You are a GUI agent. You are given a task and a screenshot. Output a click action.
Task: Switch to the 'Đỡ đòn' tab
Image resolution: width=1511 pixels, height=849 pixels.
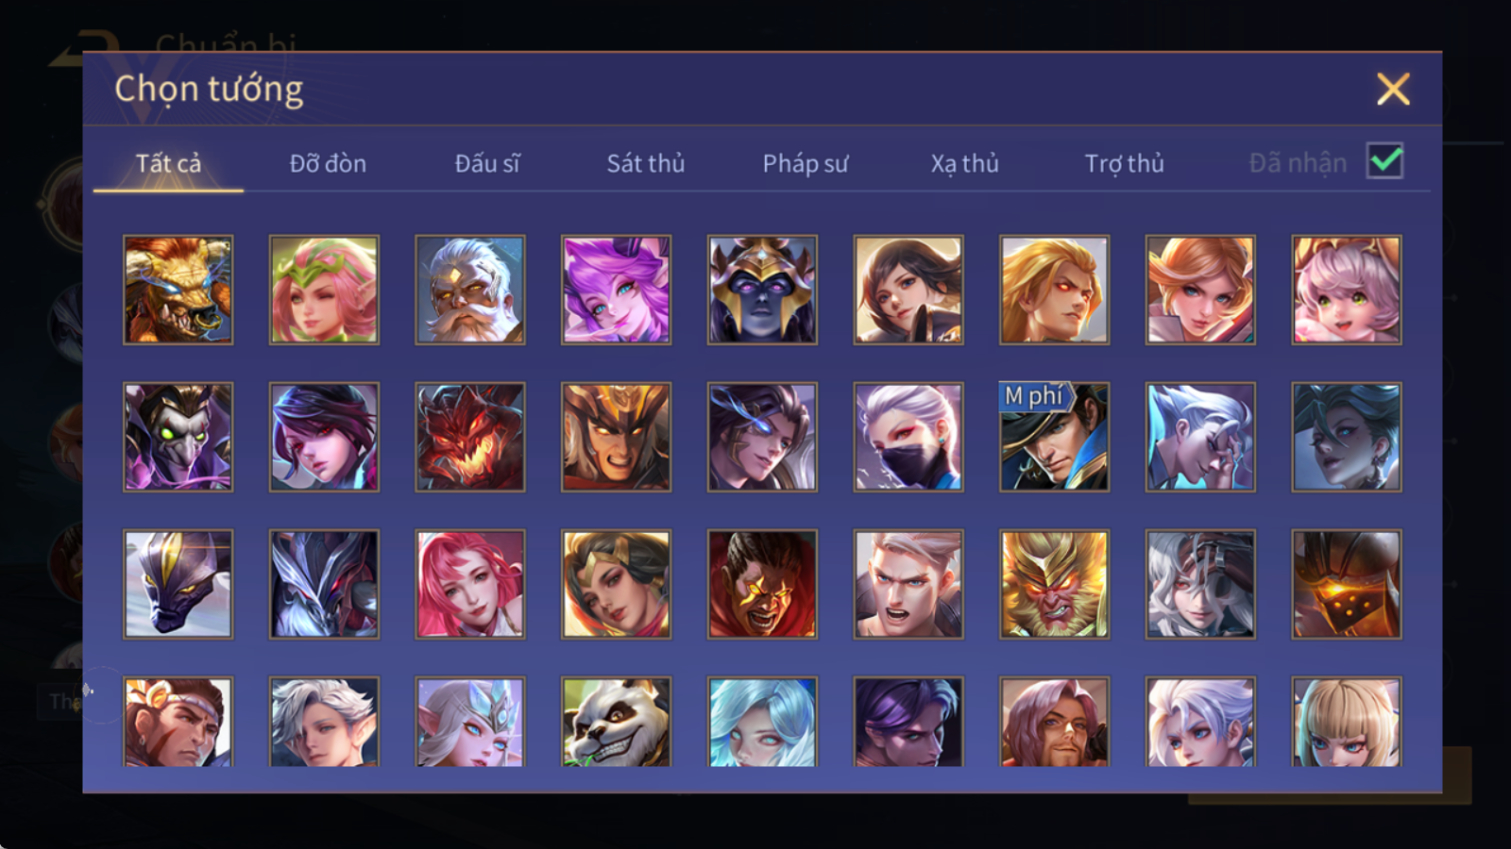328,163
